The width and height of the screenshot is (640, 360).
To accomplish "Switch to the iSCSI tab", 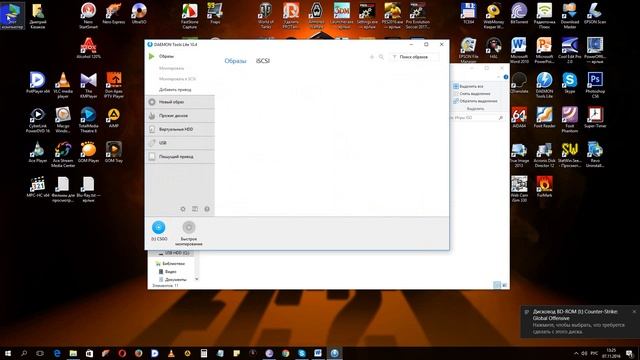I will pos(262,61).
